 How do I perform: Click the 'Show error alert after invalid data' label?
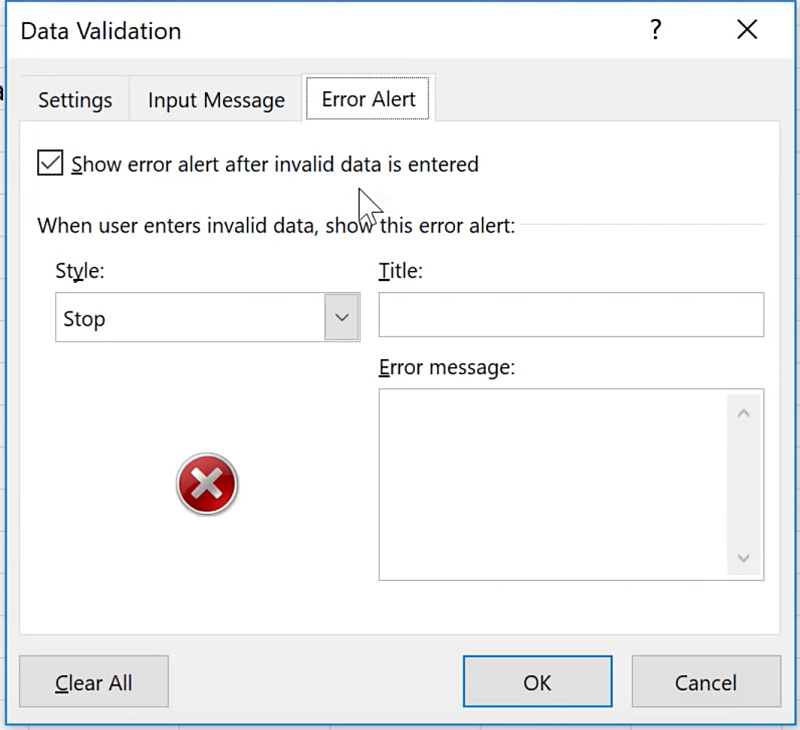click(275, 164)
